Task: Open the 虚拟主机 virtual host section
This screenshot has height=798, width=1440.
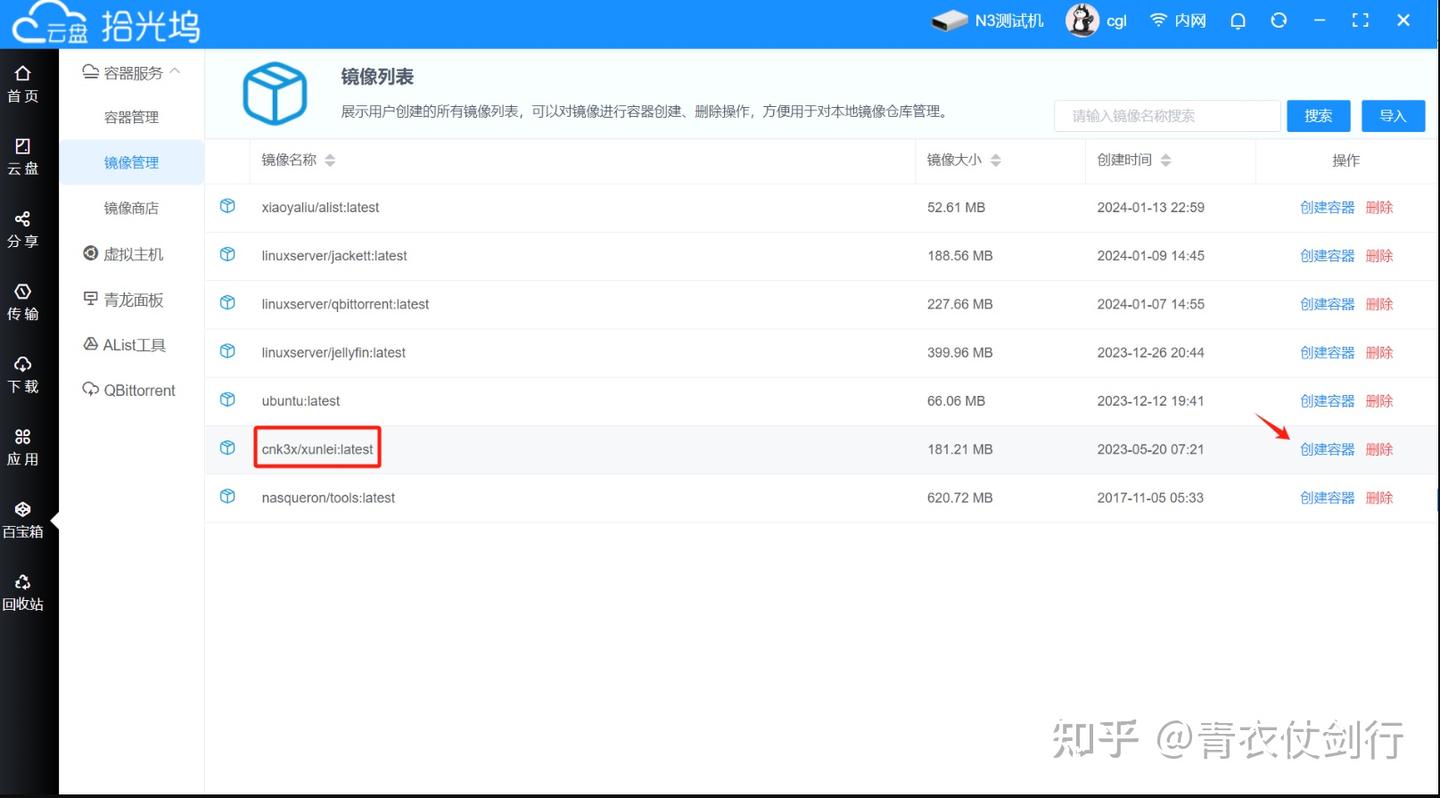Action: pos(132,253)
